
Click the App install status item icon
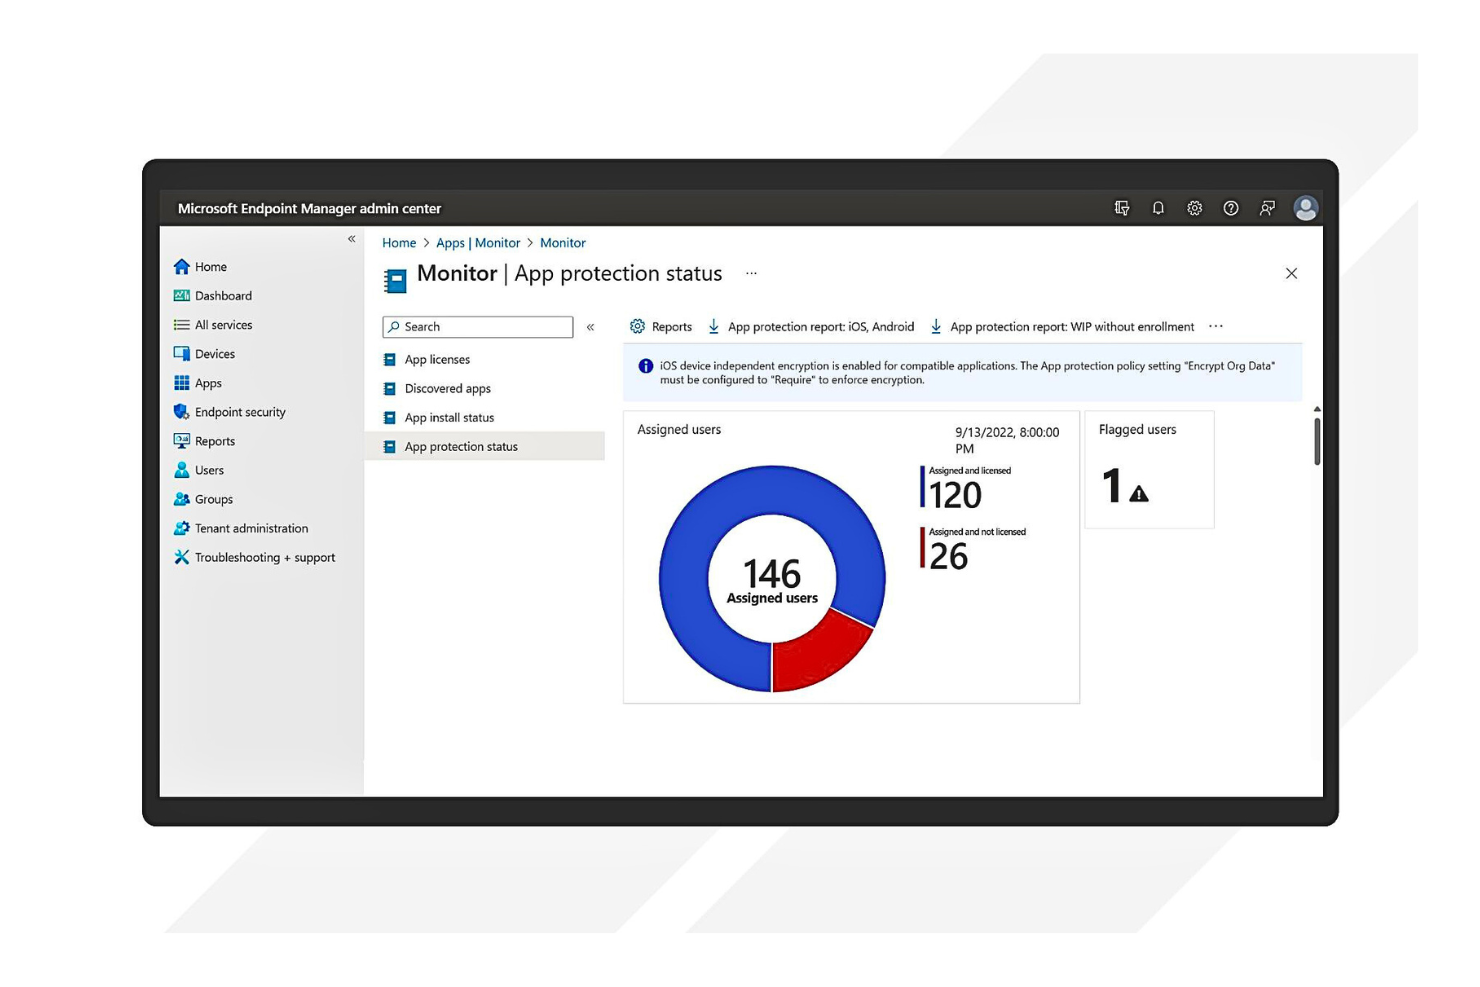390,418
